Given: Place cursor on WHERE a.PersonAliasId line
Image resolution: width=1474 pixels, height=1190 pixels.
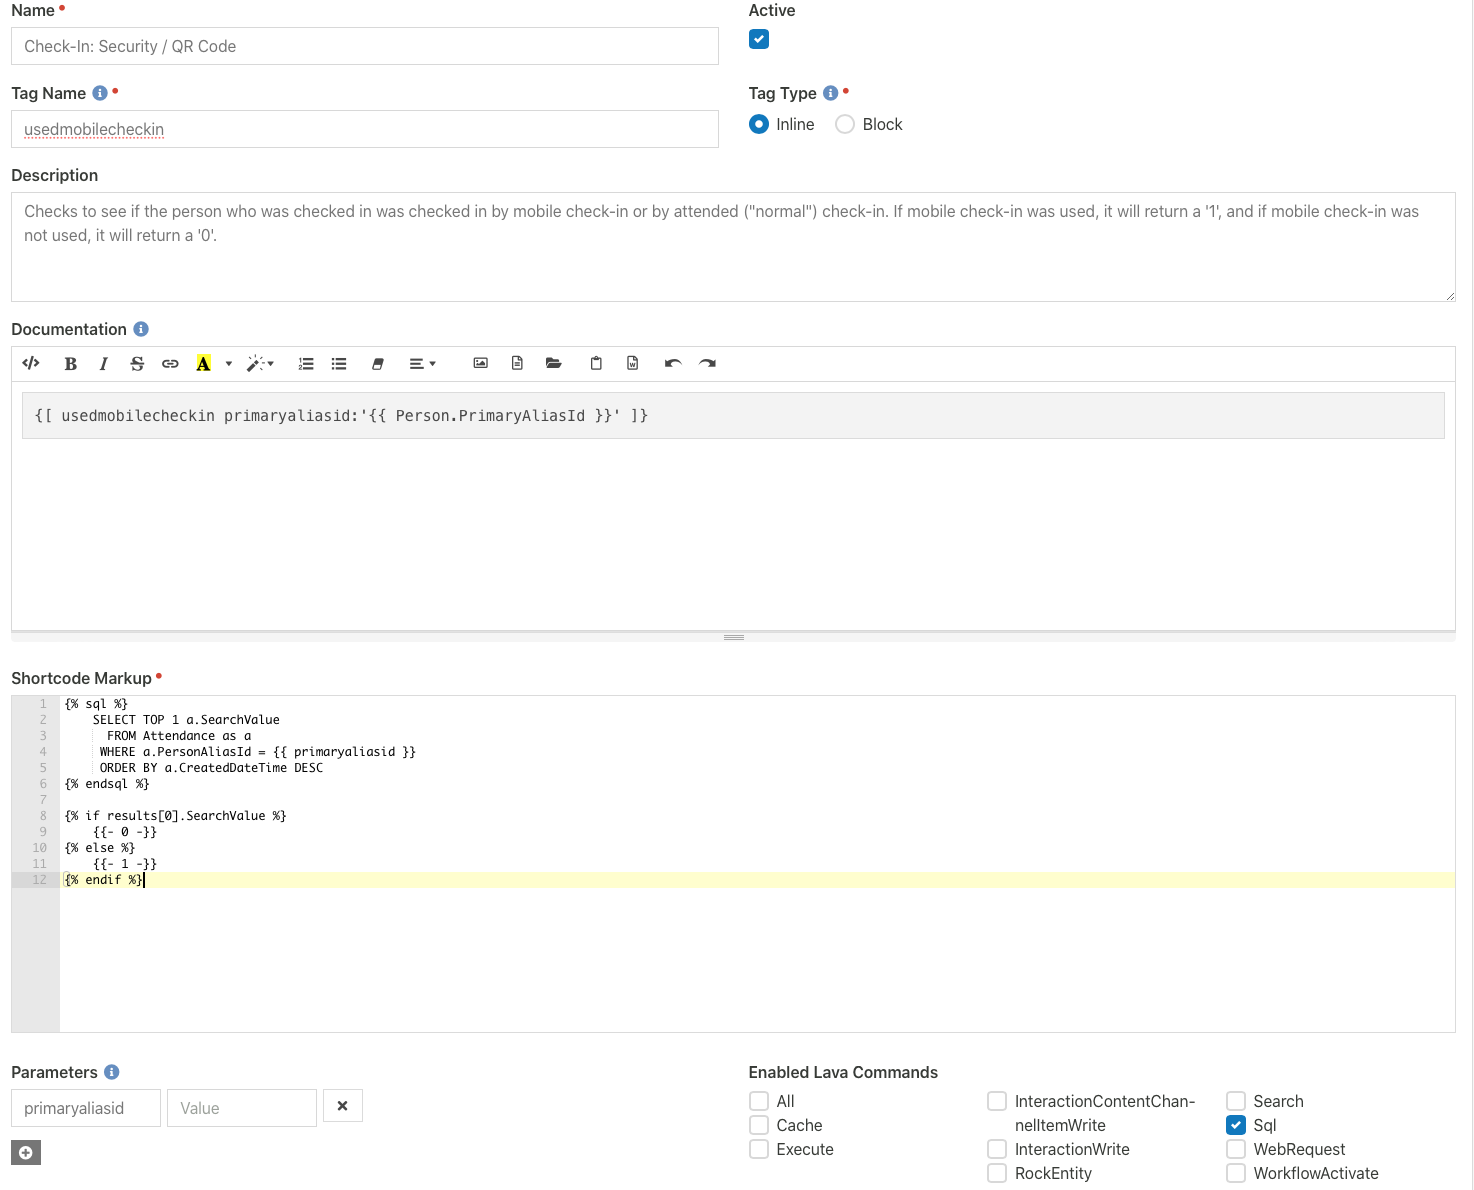Looking at the screenshot, I should point(257,752).
